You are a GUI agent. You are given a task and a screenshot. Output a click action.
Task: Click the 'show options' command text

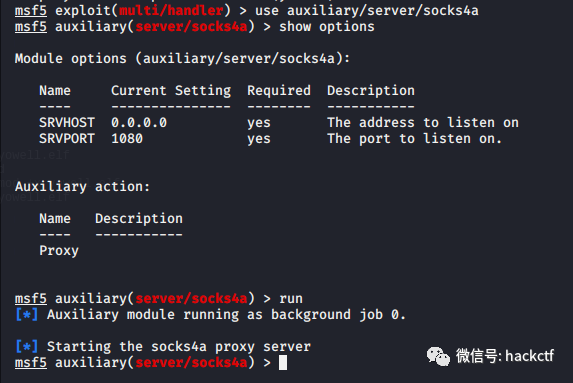[327, 27]
